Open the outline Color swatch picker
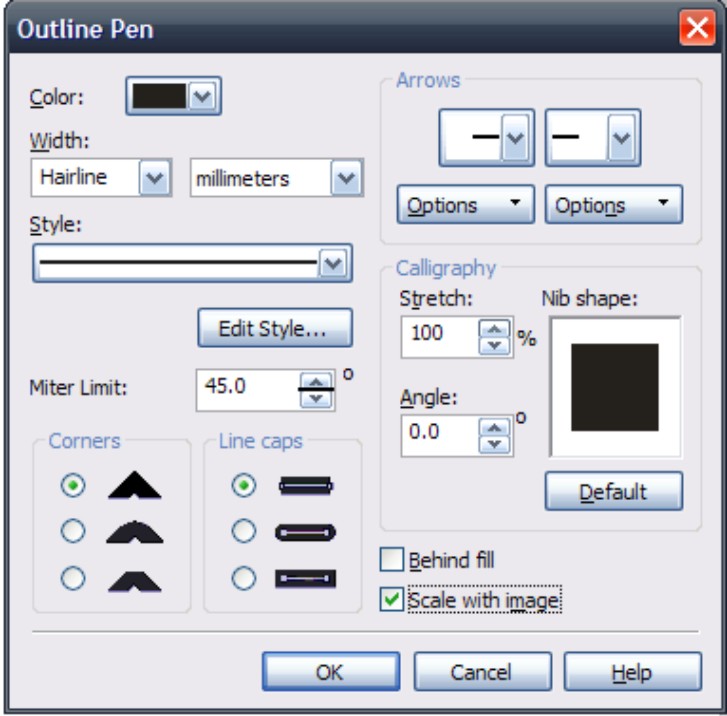Screen dimensions: 727x716 tap(173, 96)
